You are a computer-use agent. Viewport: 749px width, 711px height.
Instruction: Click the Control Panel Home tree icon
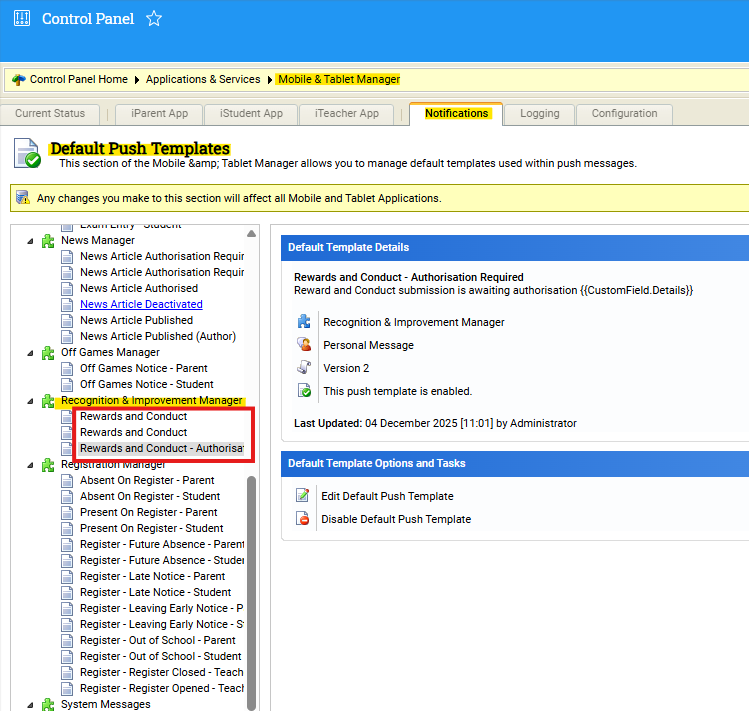coord(19,79)
